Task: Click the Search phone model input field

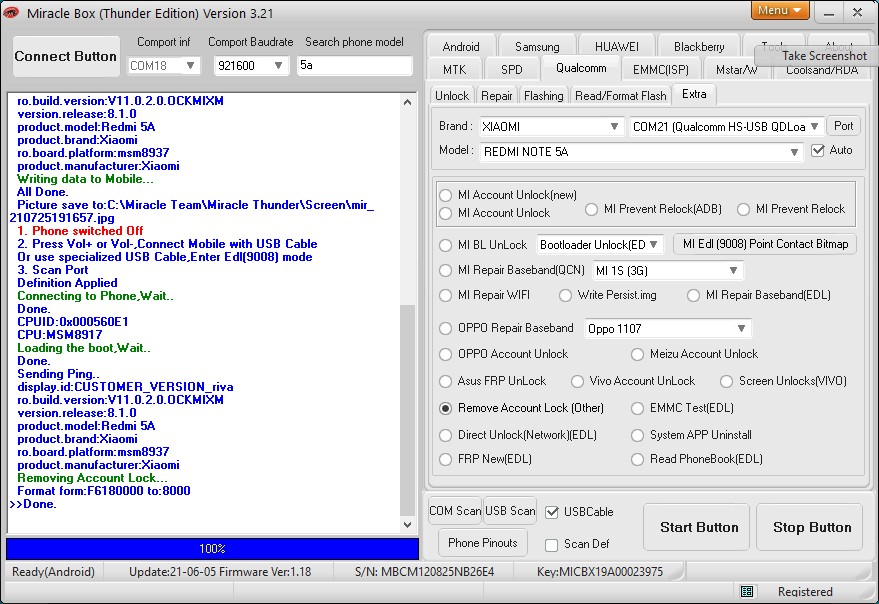Action: click(354, 66)
